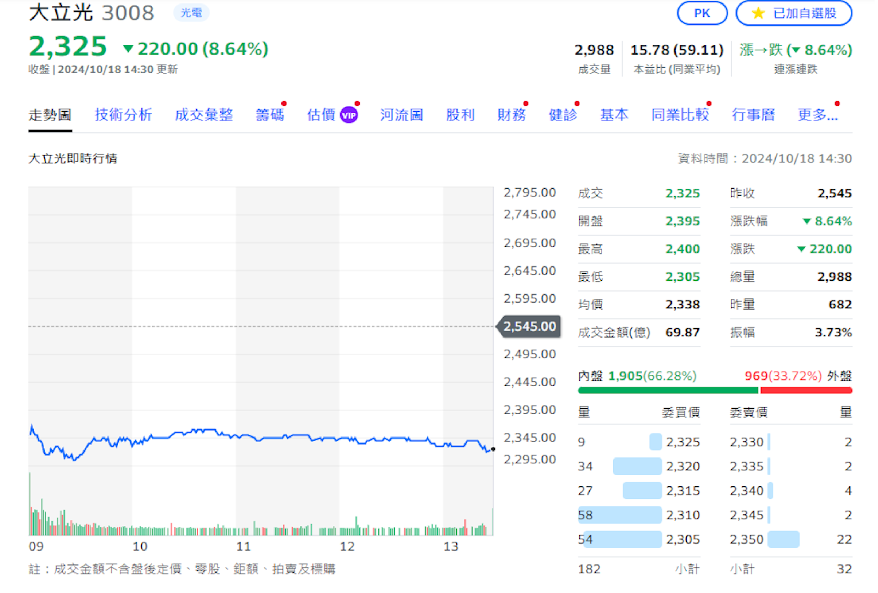Click the bid price 2,320

(683, 466)
